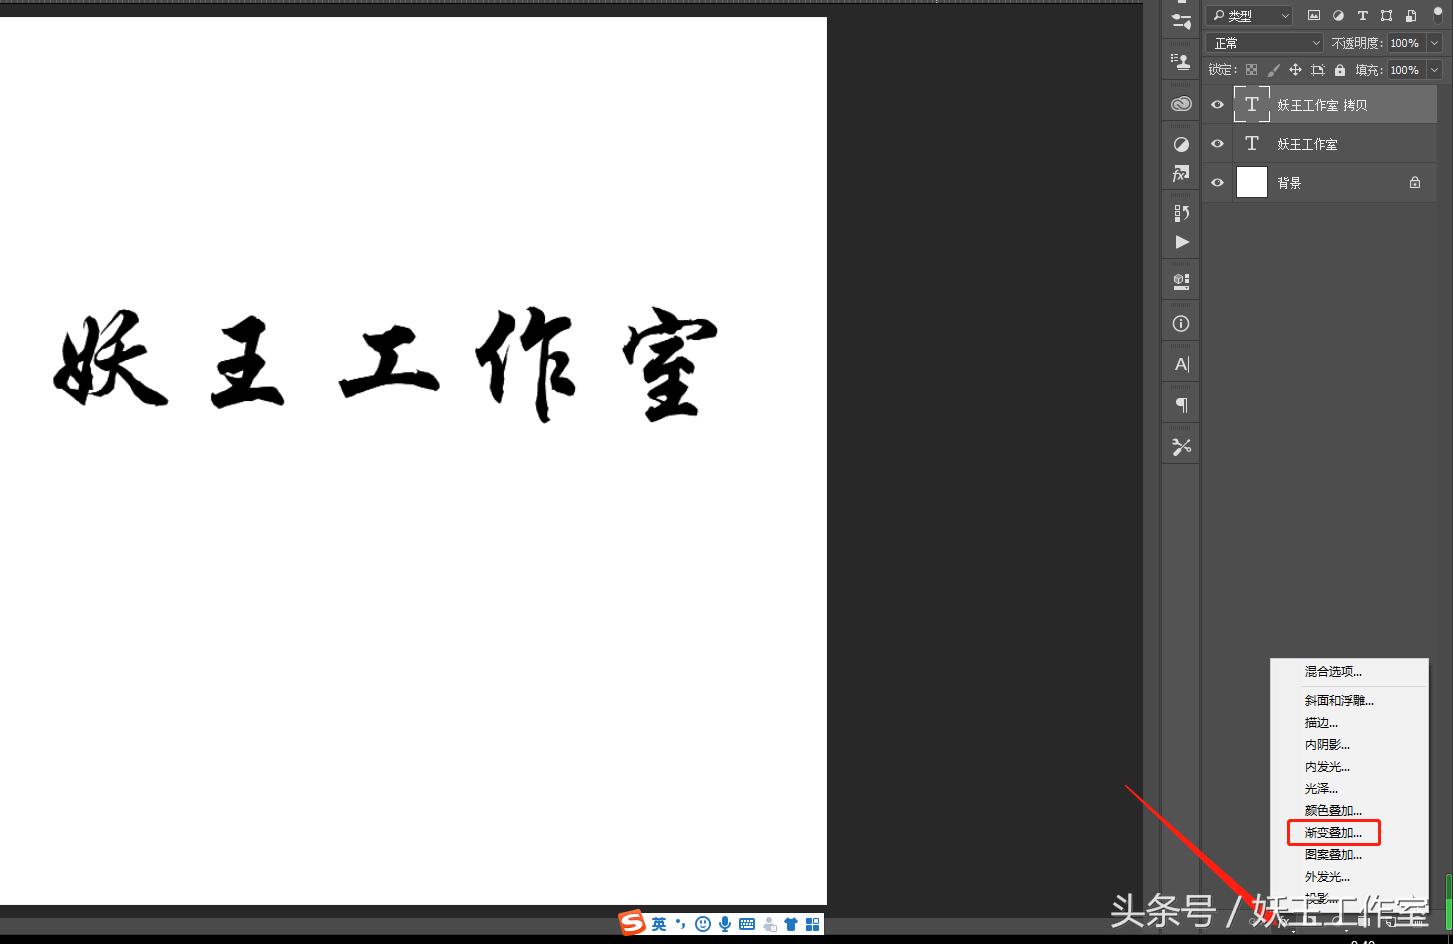Open the 不透明度 opacity dropdown arrow

click(x=1433, y=42)
